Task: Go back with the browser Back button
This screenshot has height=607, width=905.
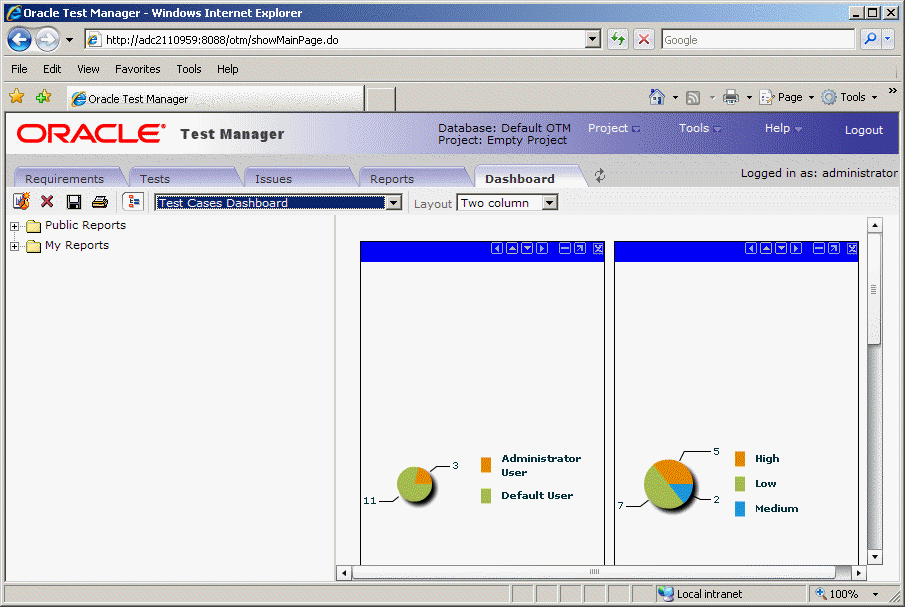Action: 20,40
